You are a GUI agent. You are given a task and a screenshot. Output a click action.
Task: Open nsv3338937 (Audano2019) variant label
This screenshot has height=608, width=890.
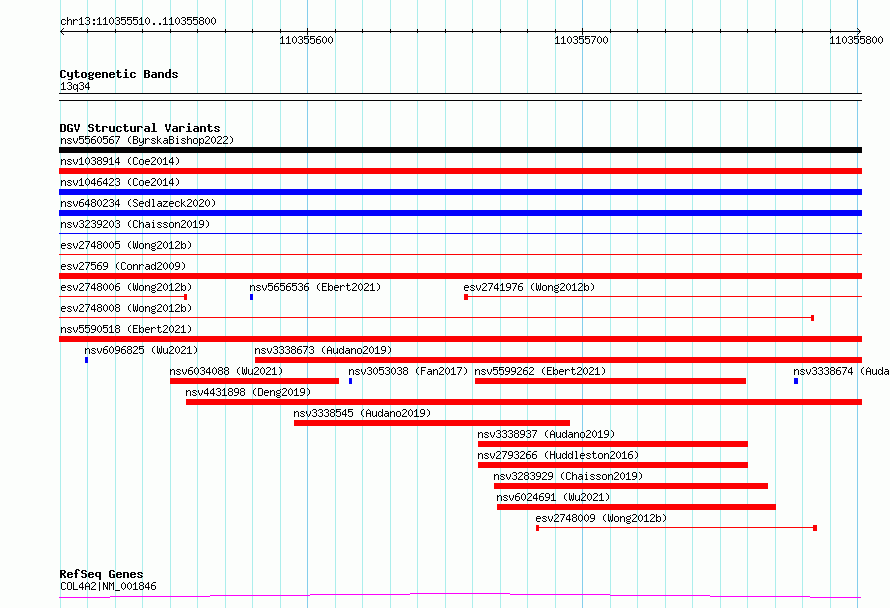(546, 434)
